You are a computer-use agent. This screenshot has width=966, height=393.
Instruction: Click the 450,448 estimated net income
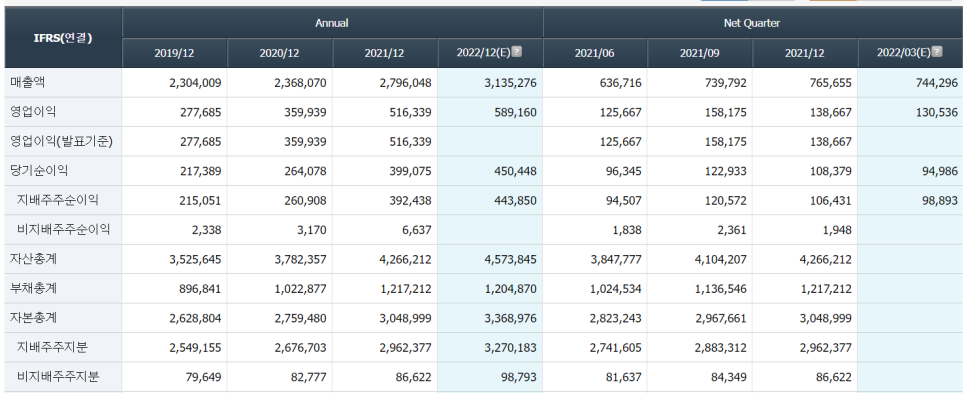point(515,171)
